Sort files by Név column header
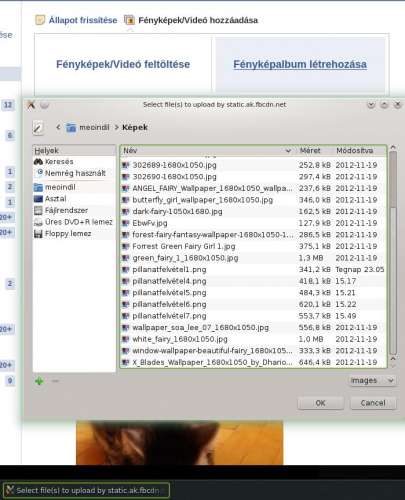 (207, 151)
